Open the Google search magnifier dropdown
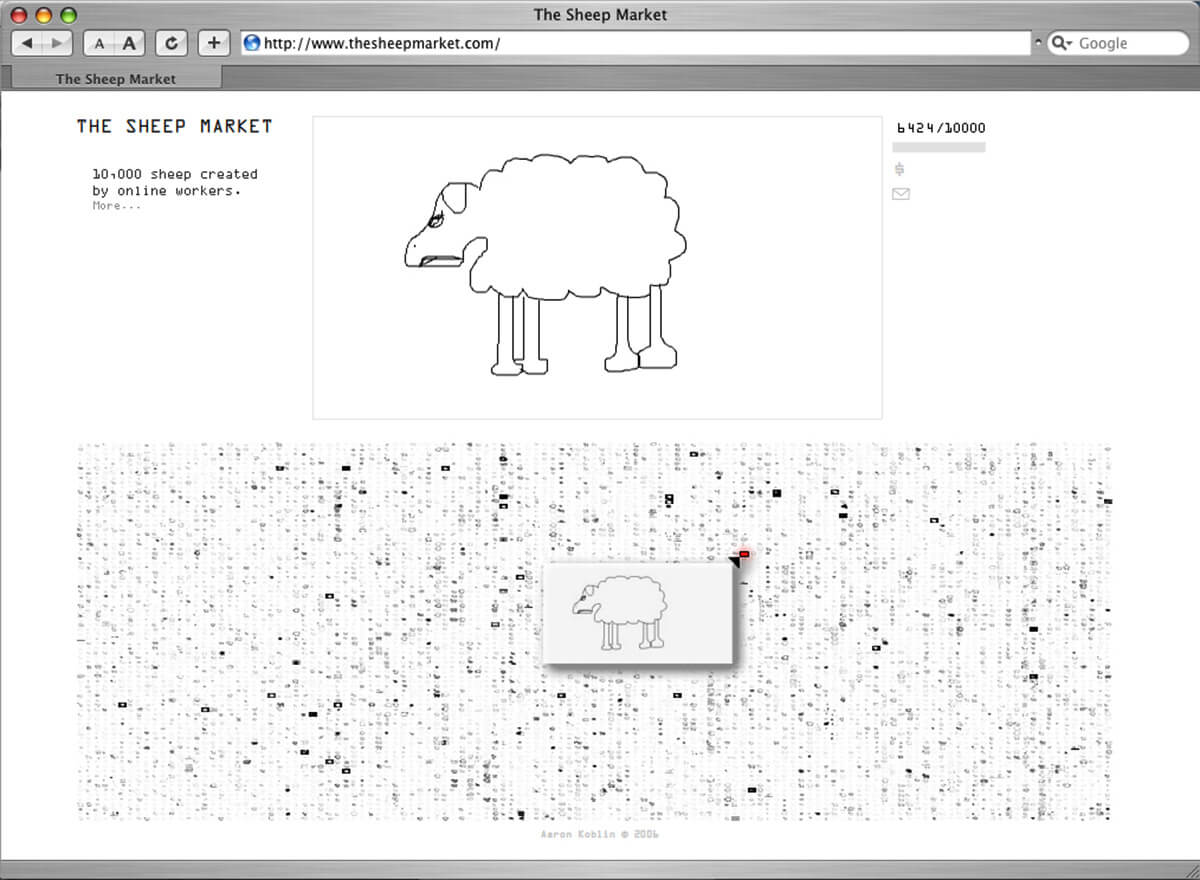The image size is (1200, 880). 1062,43
